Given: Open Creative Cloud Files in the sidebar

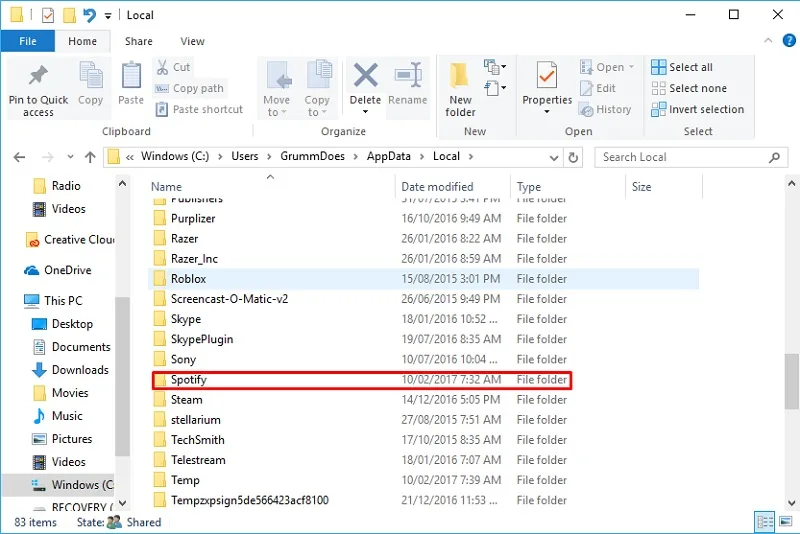Looking at the screenshot, I should (x=69, y=240).
